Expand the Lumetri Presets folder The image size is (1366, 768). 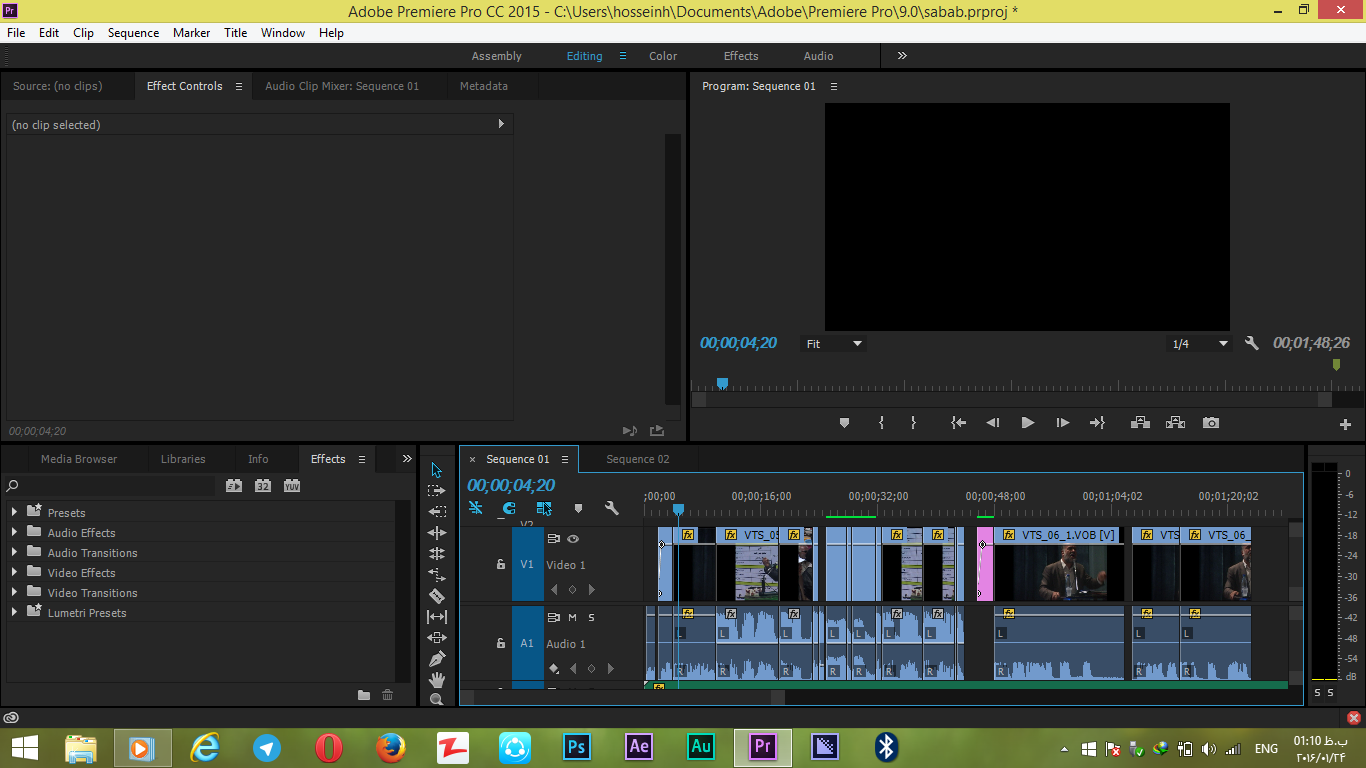pyautogui.click(x=14, y=612)
